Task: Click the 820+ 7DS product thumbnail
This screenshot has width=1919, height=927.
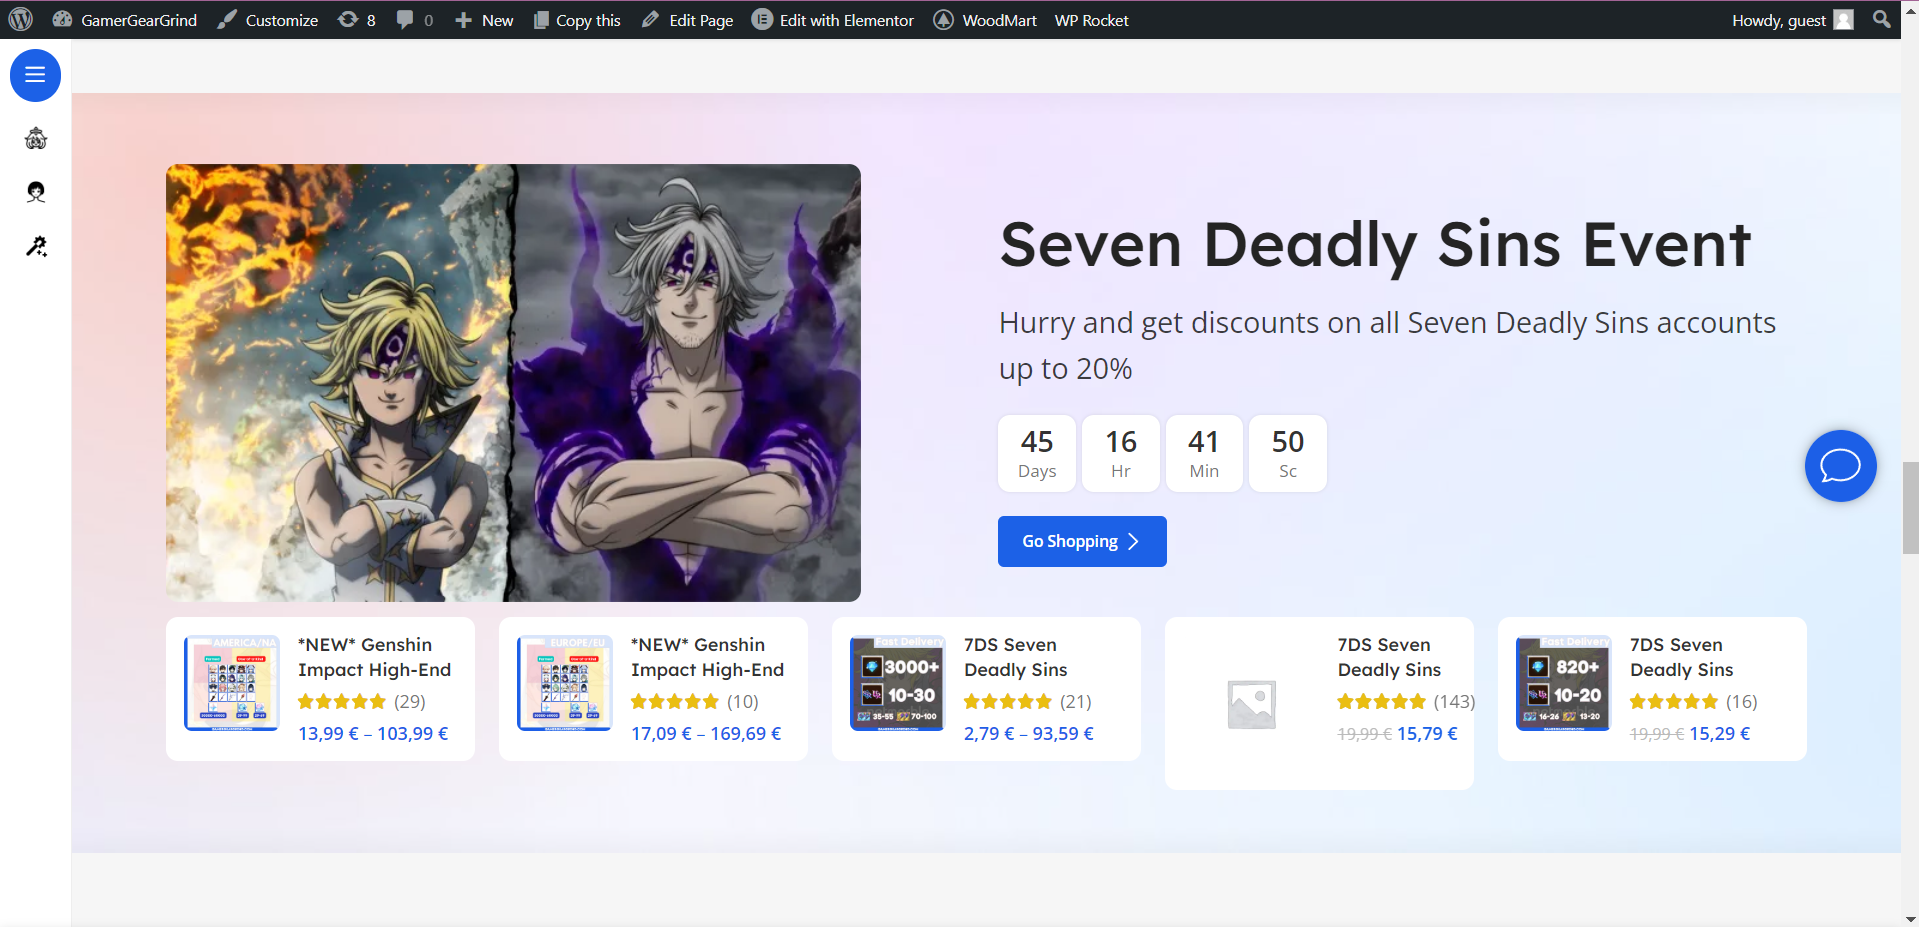Action: pyautogui.click(x=1564, y=683)
